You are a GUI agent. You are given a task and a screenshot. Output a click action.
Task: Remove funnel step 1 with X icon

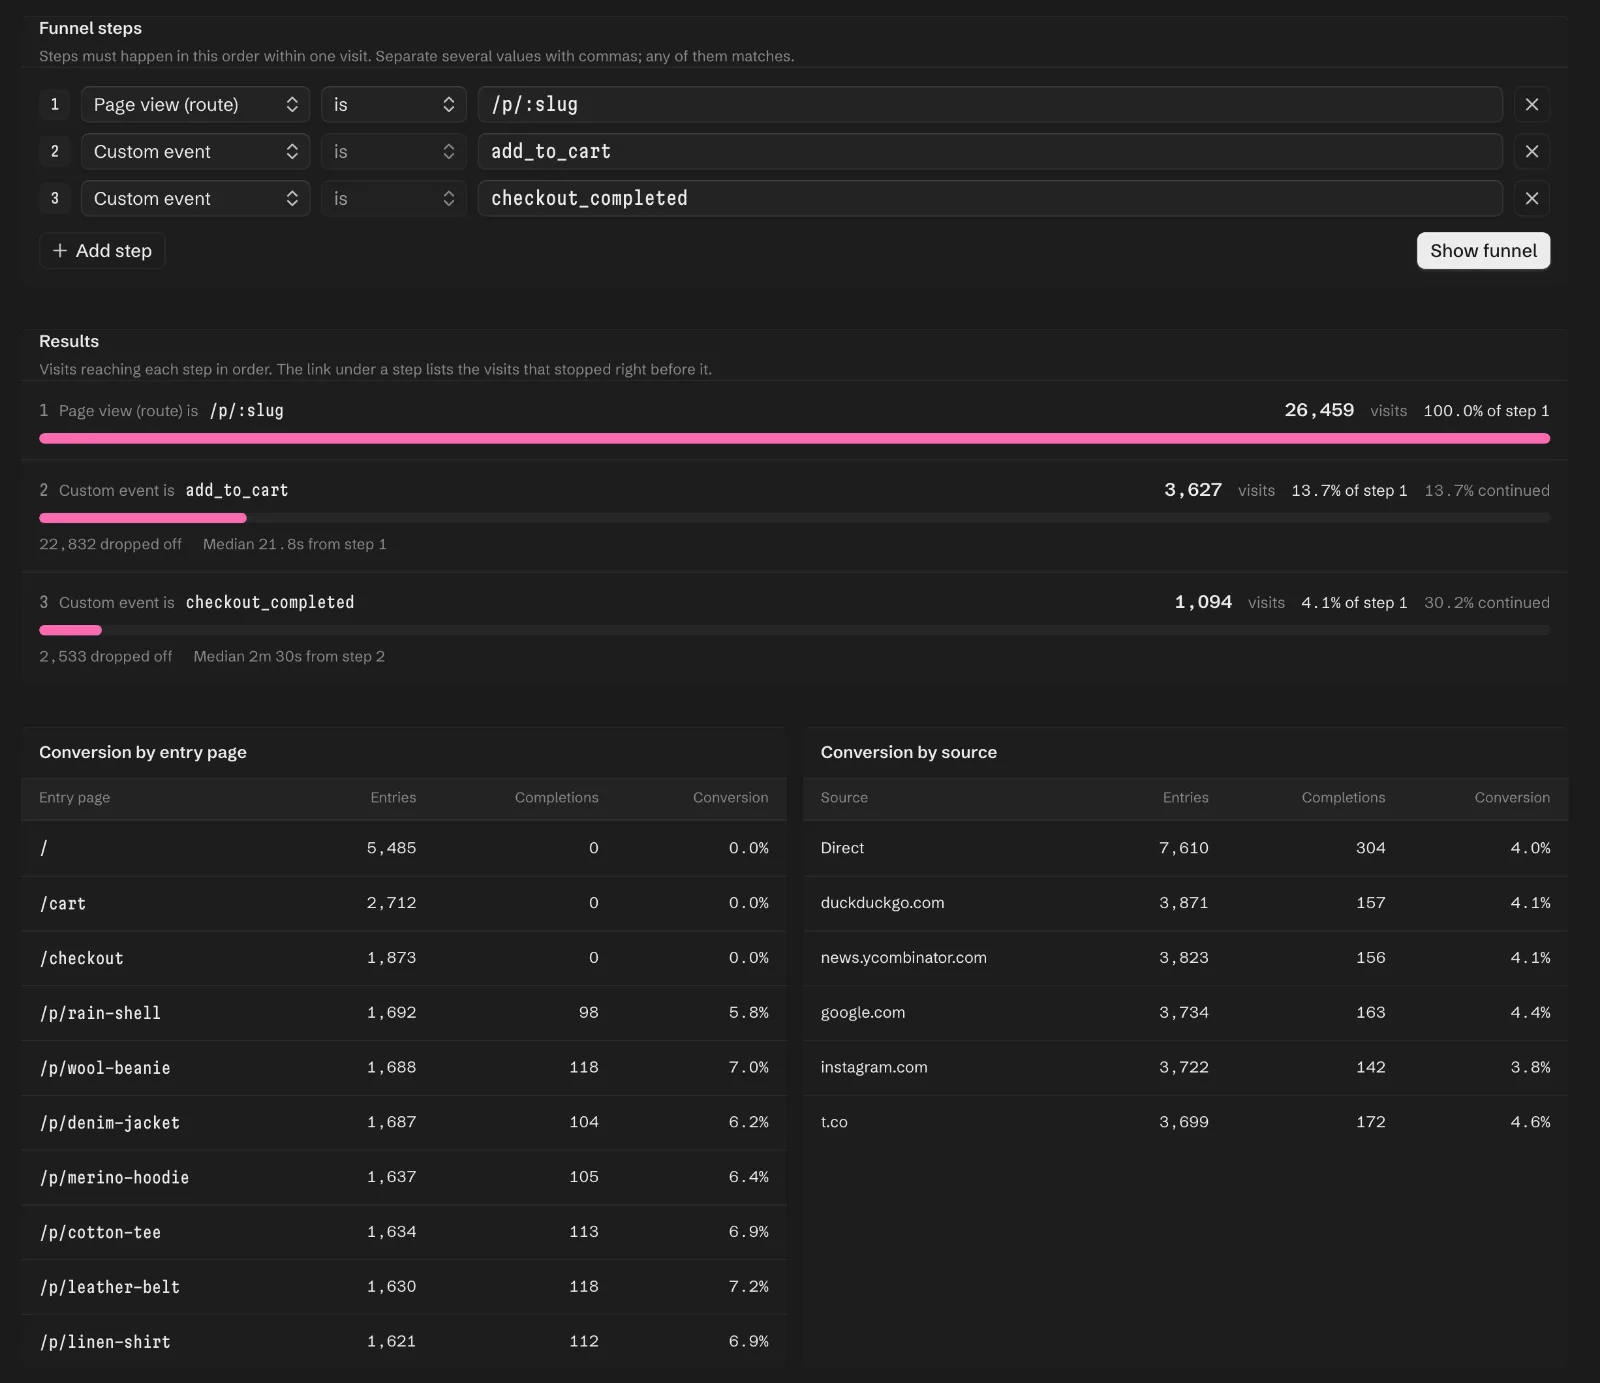click(x=1531, y=104)
